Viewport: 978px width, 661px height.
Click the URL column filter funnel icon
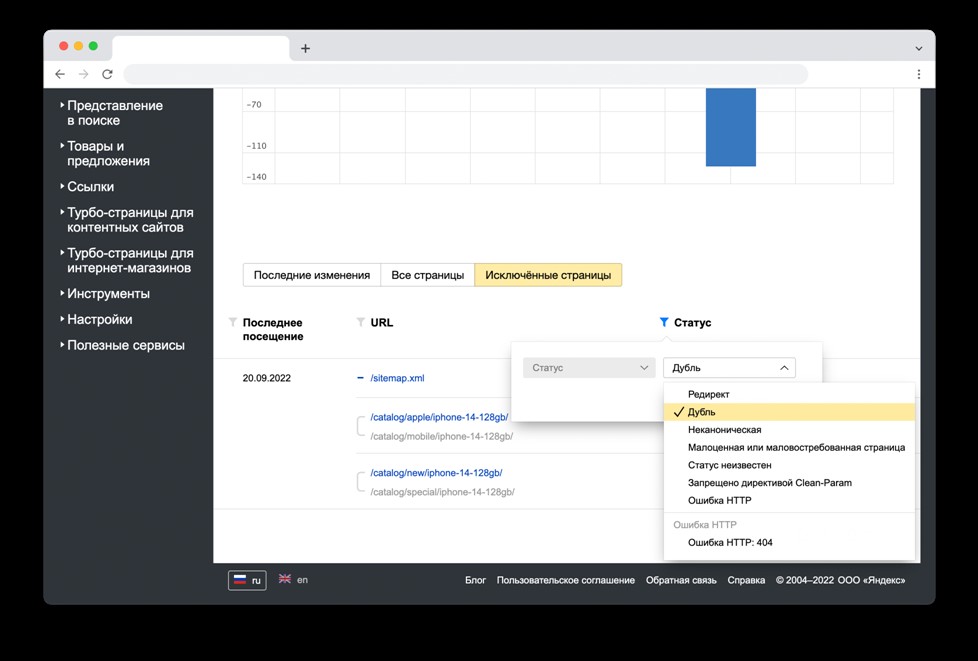(x=360, y=322)
